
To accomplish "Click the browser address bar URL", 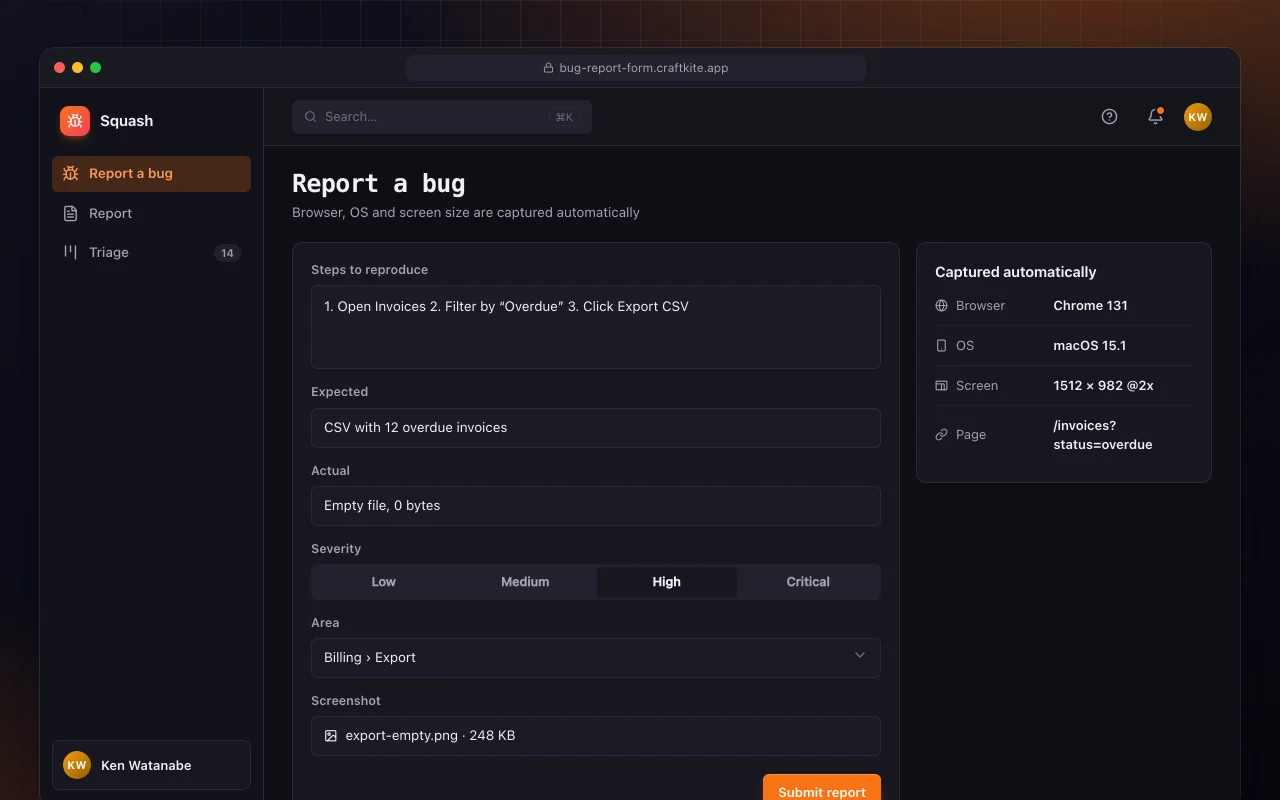I will coord(636,68).
